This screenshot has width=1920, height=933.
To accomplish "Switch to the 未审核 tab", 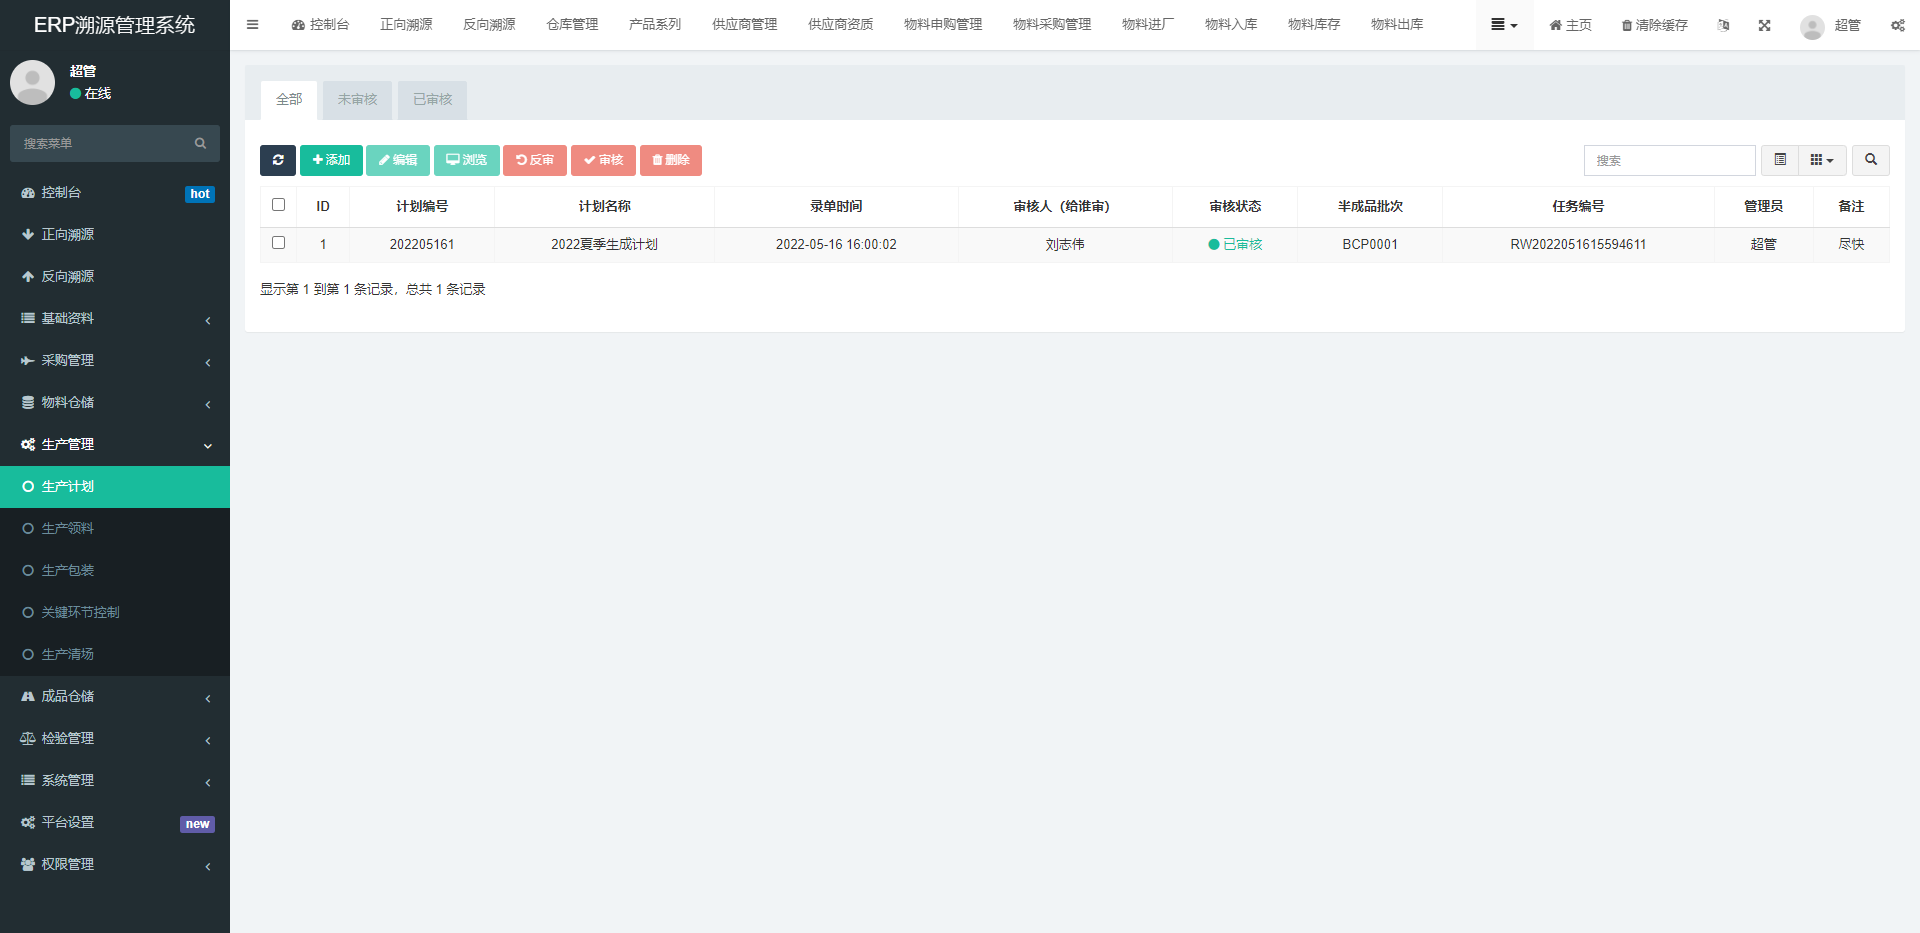I will [357, 100].
